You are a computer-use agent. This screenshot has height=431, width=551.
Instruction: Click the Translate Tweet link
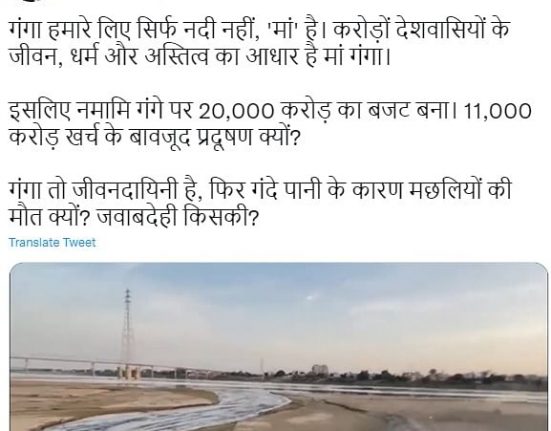[x=52, y=243]
